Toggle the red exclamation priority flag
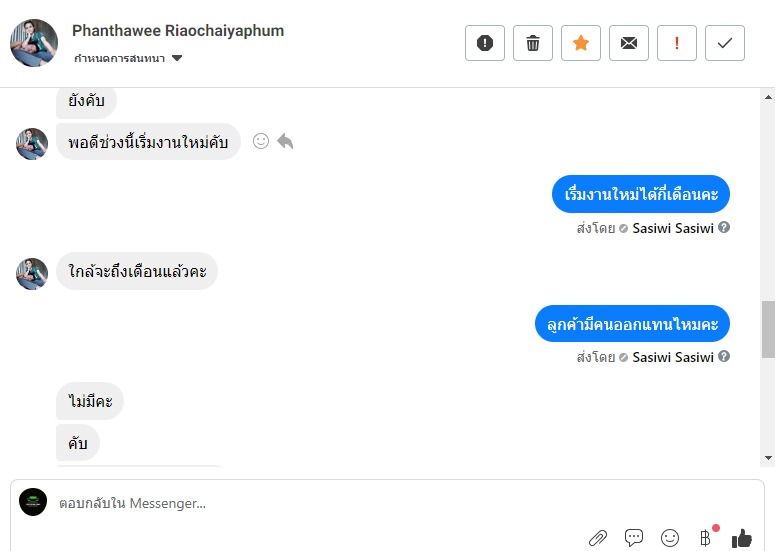This screenshot has width=775, height=551. point(677,43)
